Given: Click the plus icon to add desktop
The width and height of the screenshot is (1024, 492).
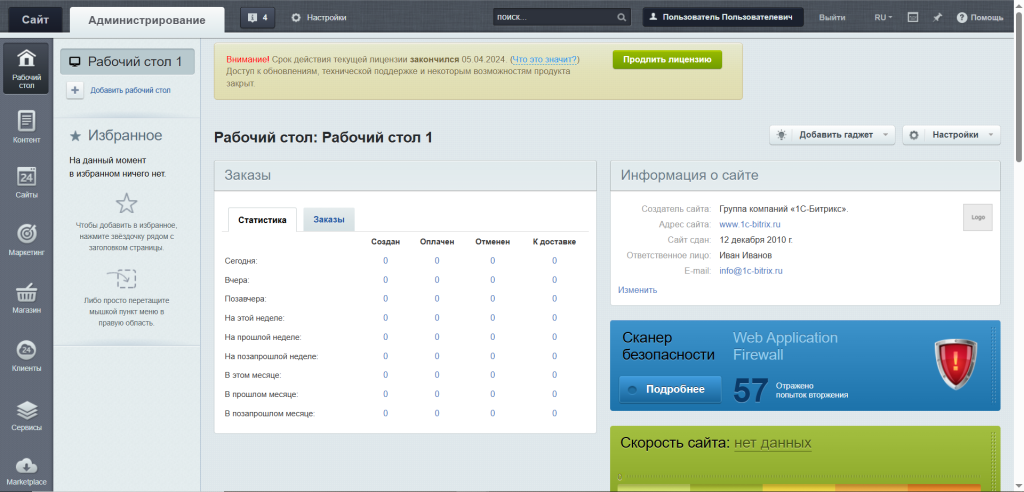Looking at the screenshot, I should pos(76,90).
